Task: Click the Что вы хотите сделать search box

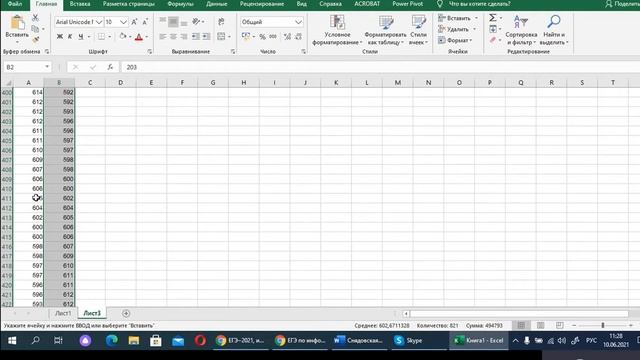Action: coord(479,4)
